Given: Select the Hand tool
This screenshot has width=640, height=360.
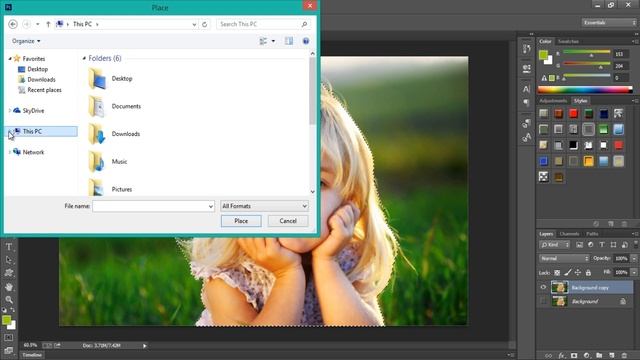Looking at the screenshot, I should click(x=9, y=287).
